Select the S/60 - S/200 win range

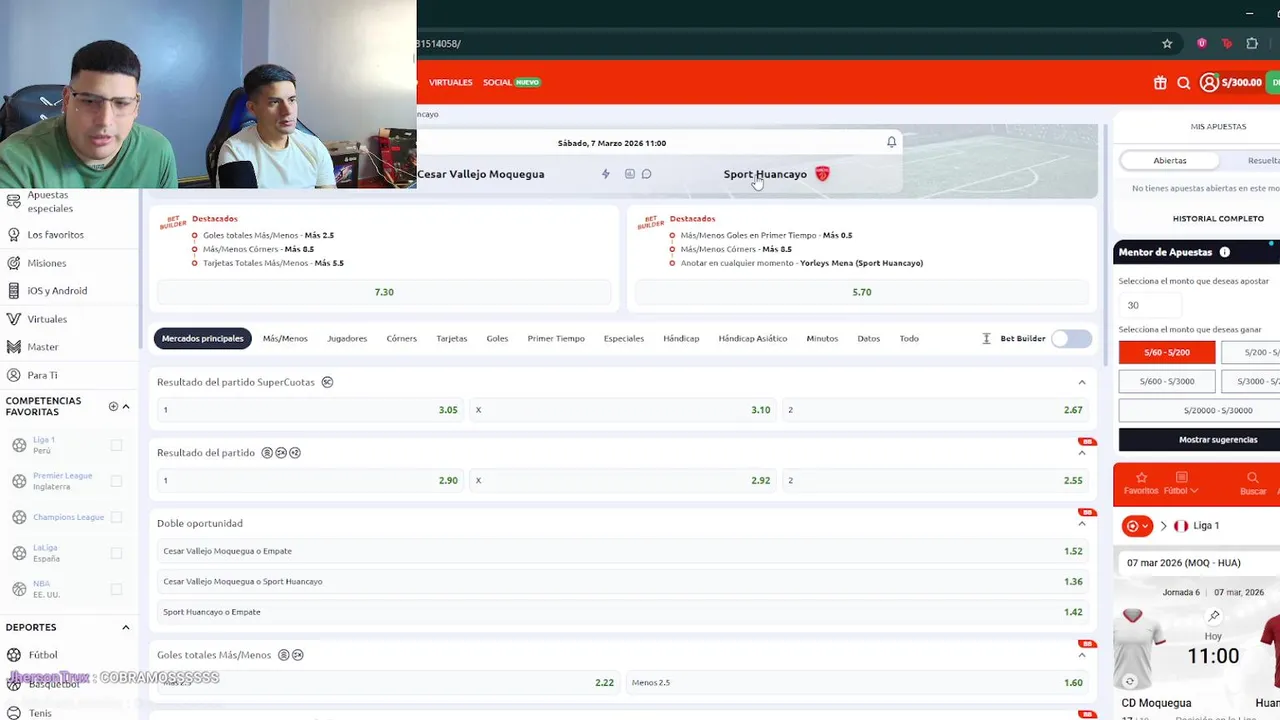1167,353
